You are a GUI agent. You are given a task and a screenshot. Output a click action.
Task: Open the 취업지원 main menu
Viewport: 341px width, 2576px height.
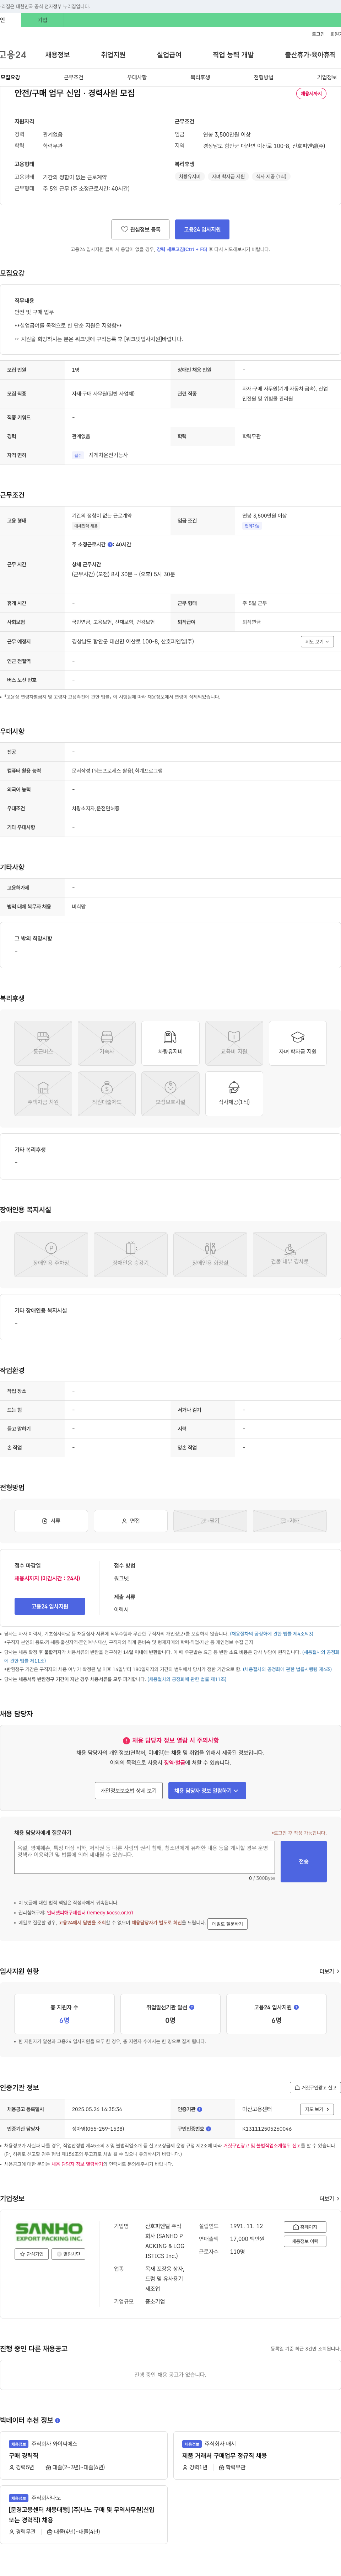[113, 55]
